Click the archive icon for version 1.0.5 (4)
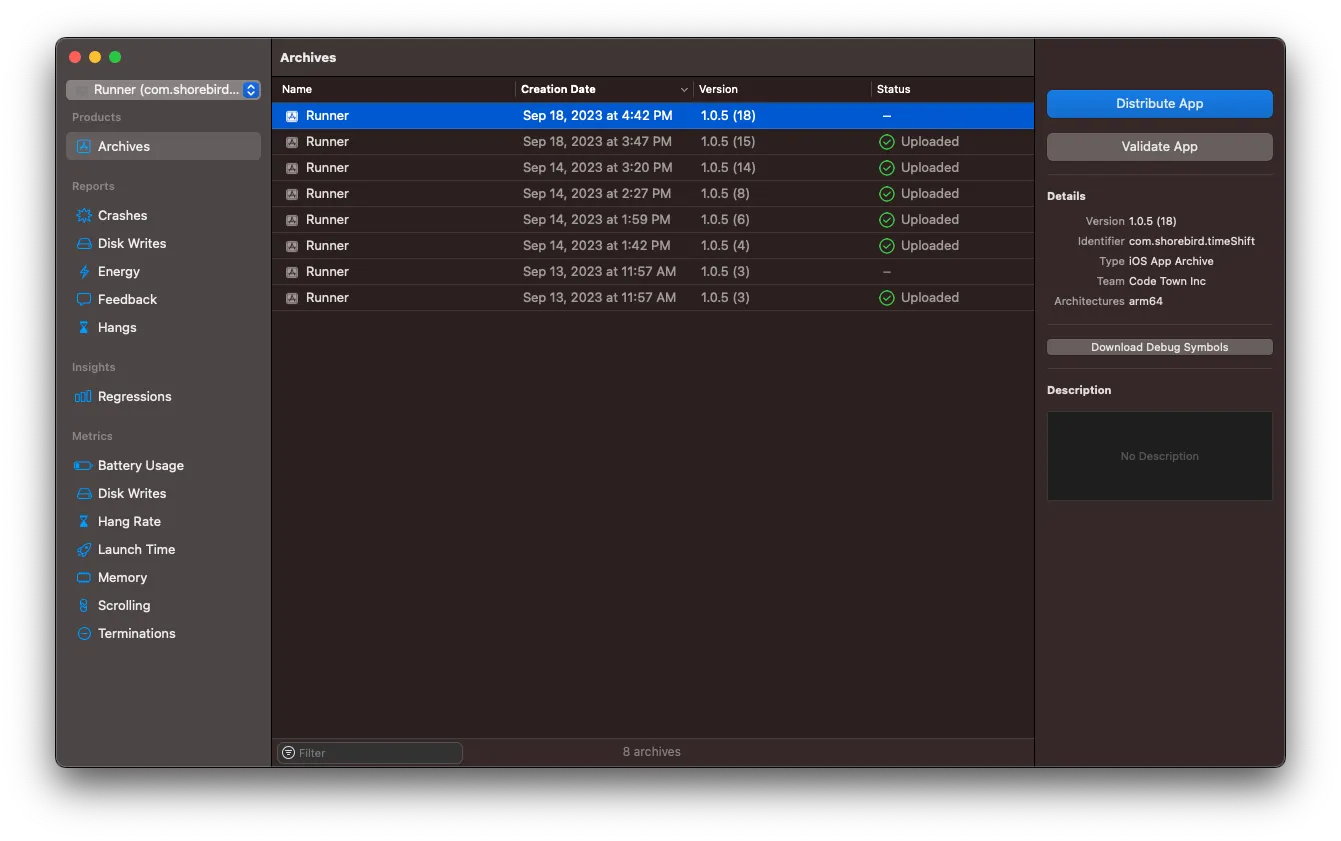 point(292,246)
